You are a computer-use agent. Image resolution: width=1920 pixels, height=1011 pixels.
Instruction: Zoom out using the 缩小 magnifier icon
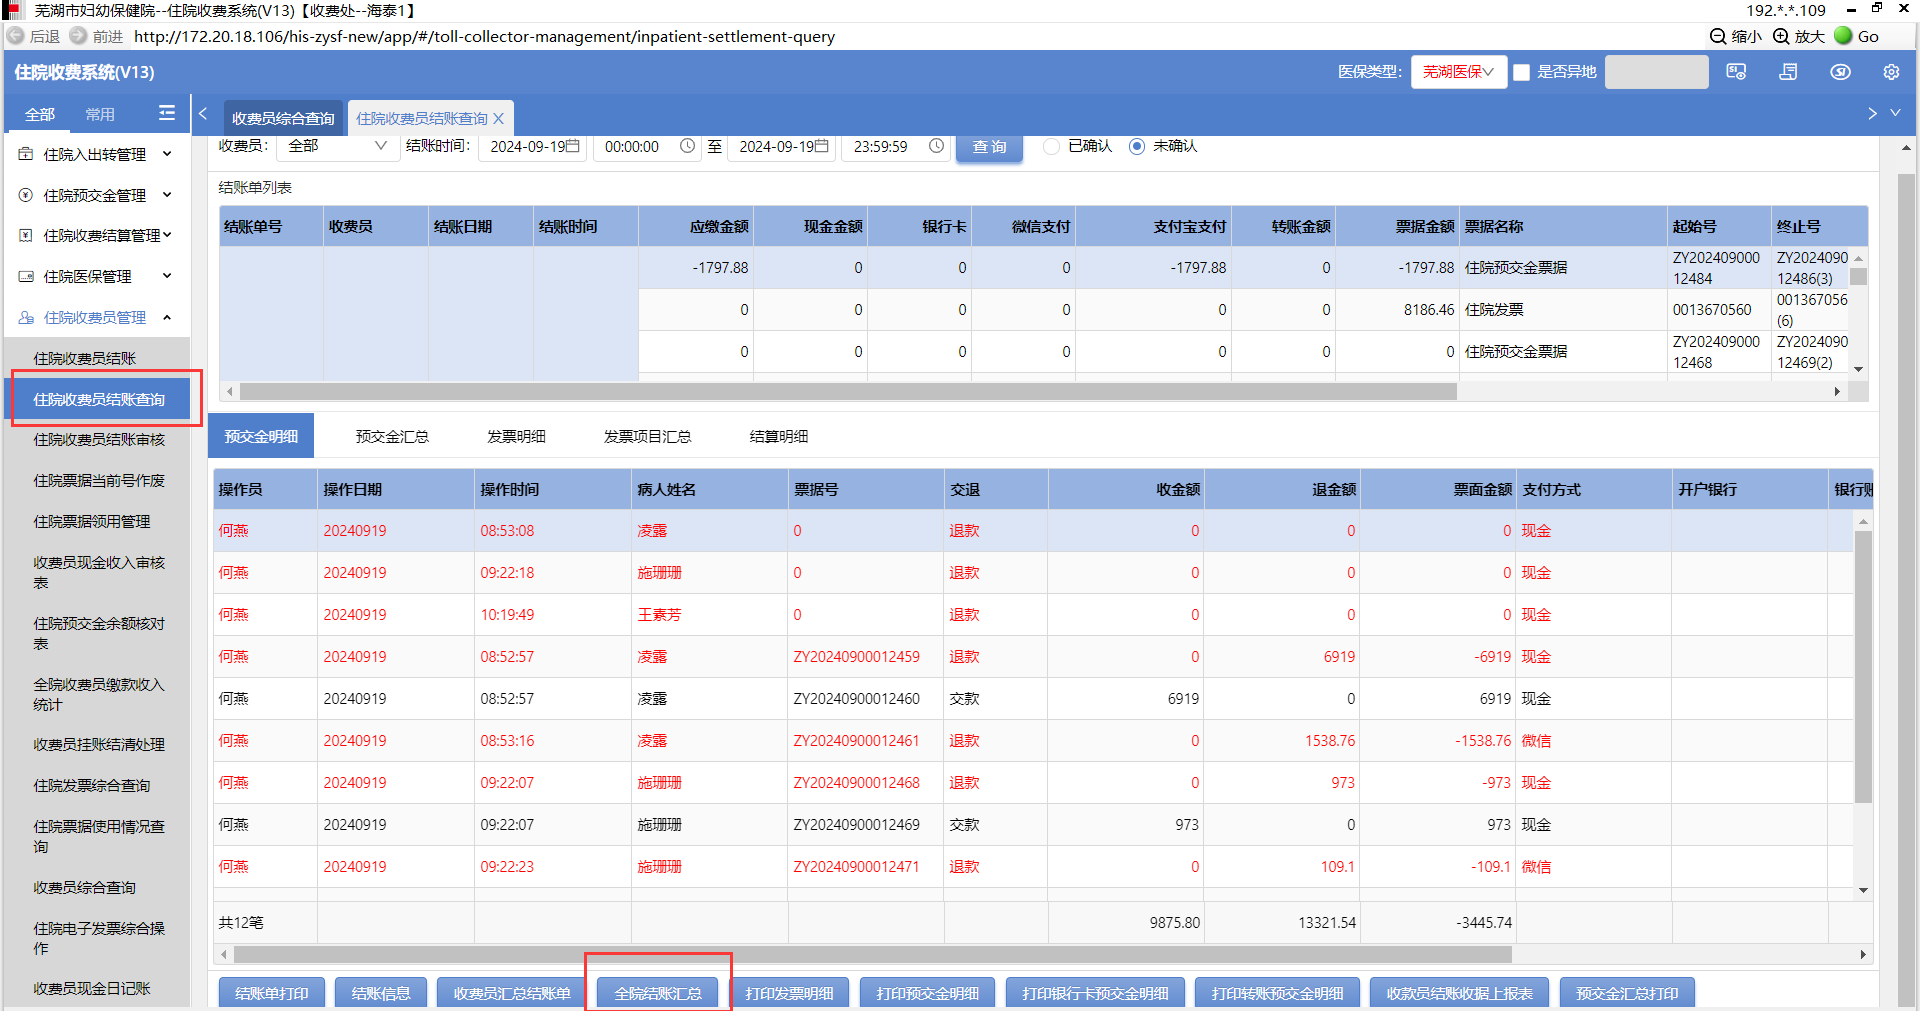point(1718,36)
